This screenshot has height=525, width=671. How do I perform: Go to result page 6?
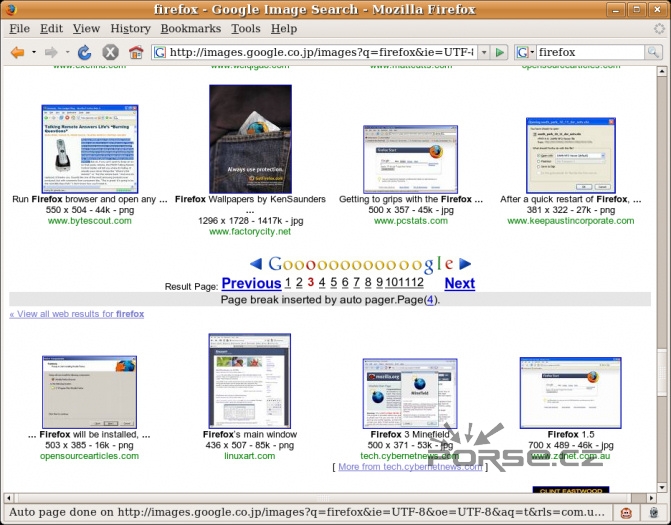[x=345, y=282]
